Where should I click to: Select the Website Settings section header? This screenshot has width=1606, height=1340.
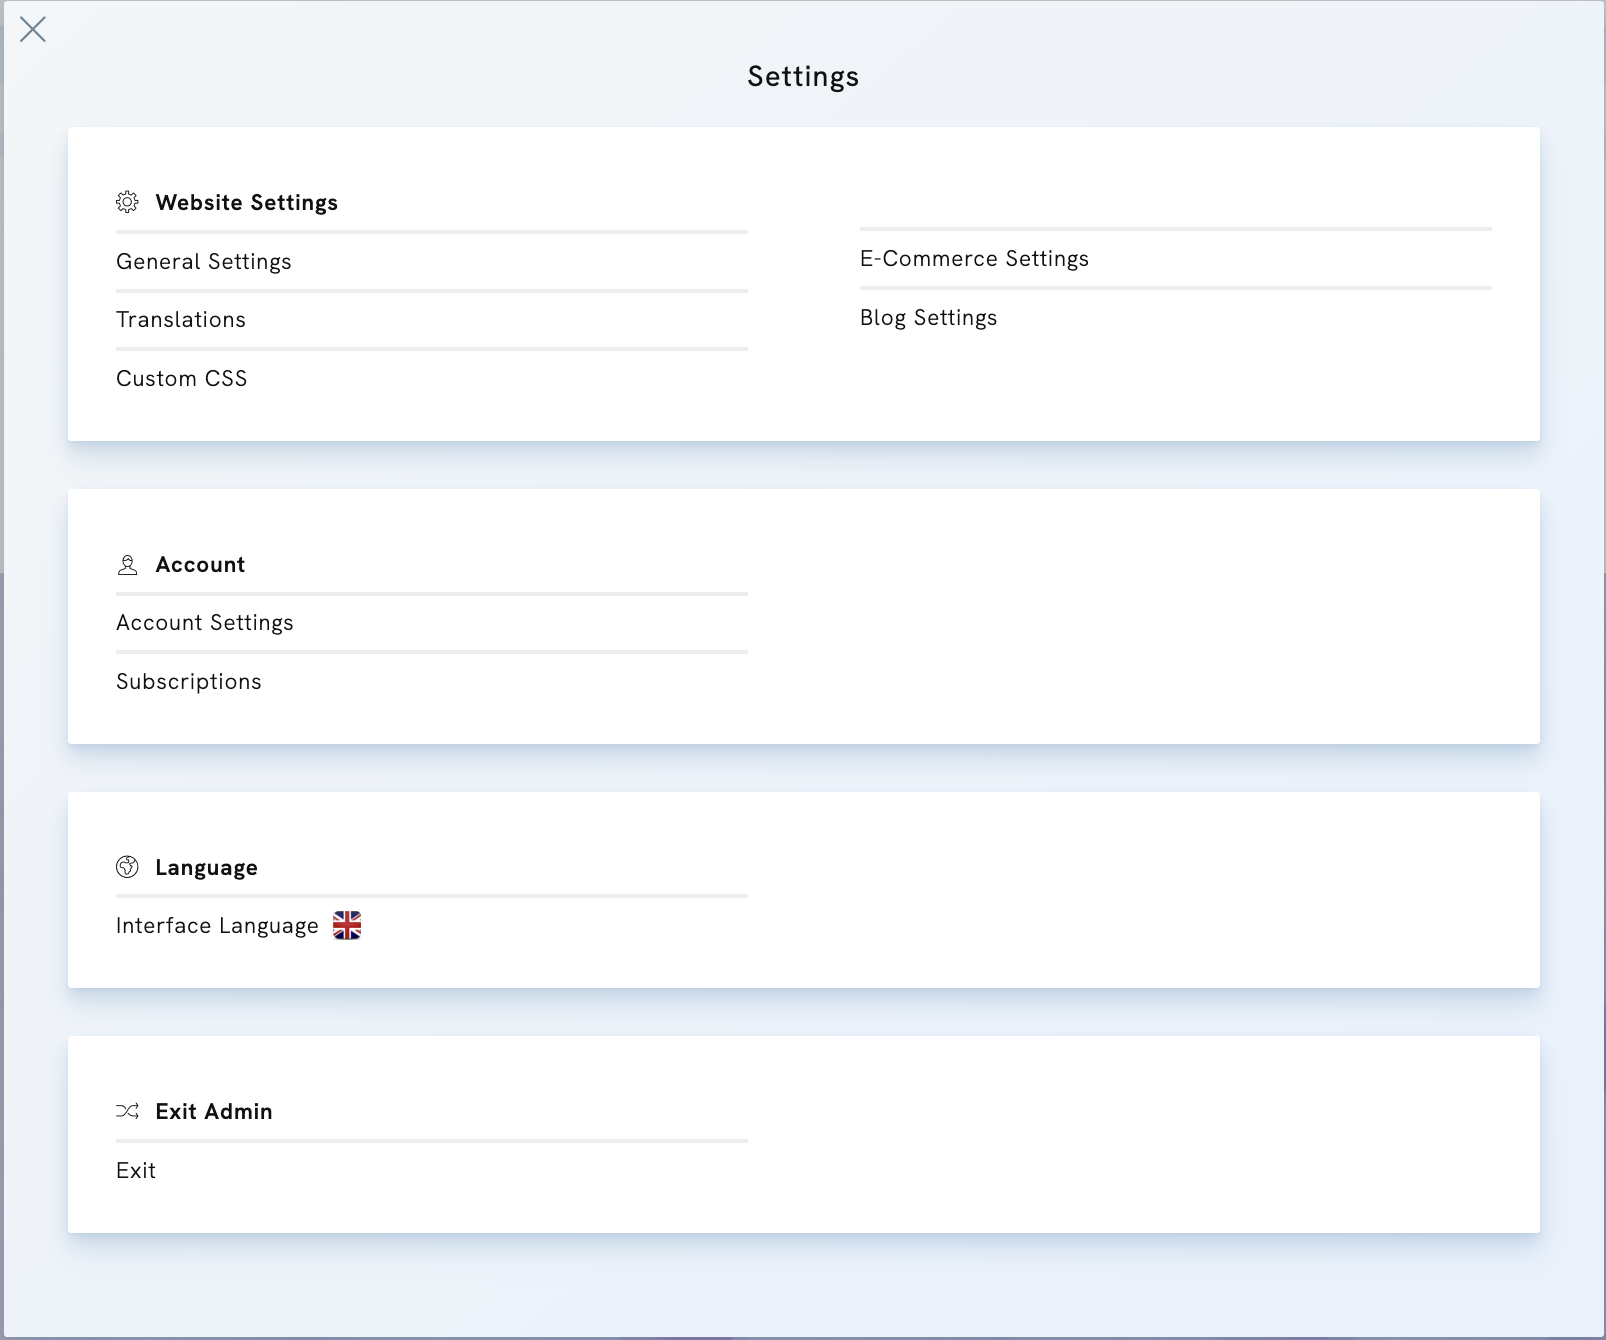click(246, 202)
